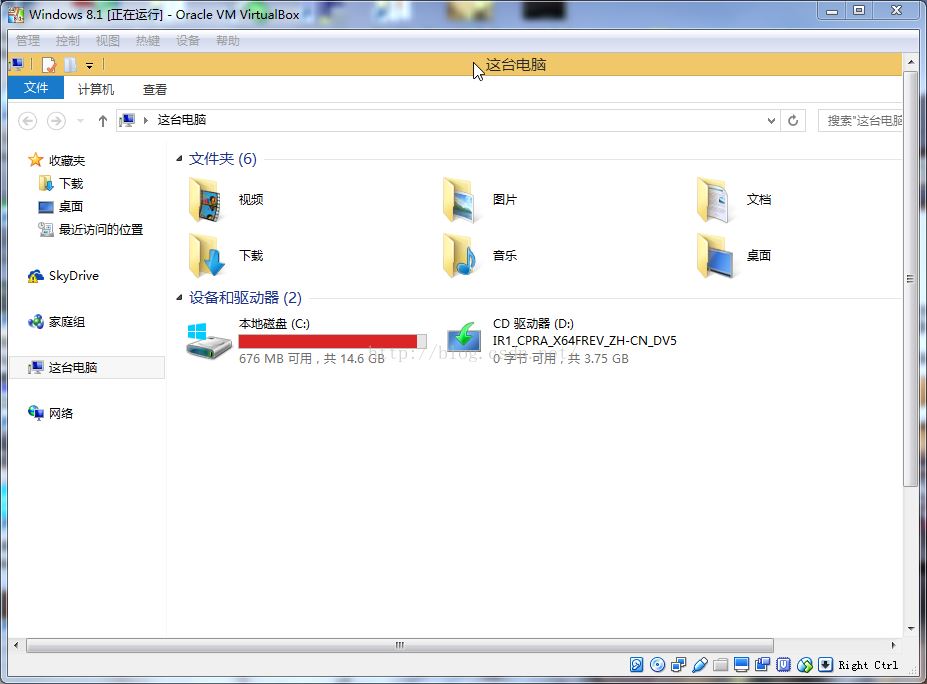Screen dimensions: 927x684
Task: Click the Right Ctrl host key label
Action: [868, 665]
